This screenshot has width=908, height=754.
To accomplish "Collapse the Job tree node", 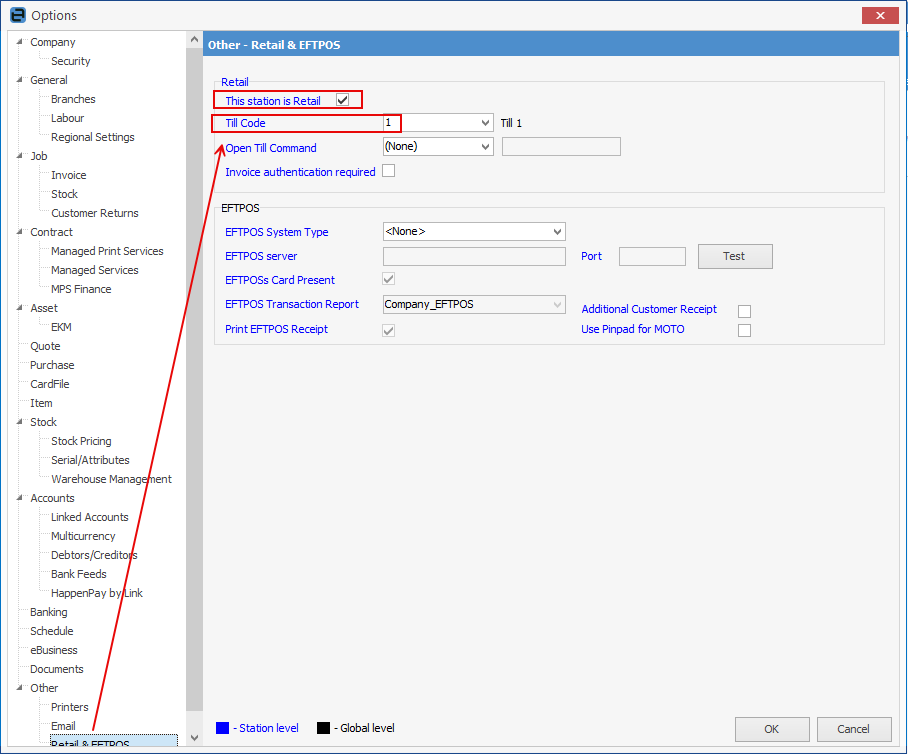I will click(x=19, y=156).
